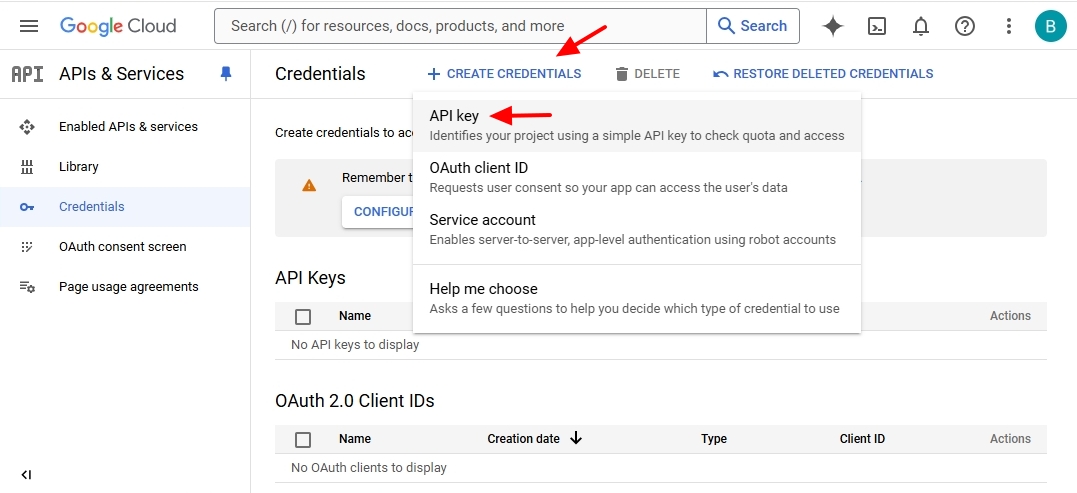Activate Cloud Shell terminal icon
Viewport: 1077px width, 493px height.
pos(876,26)
